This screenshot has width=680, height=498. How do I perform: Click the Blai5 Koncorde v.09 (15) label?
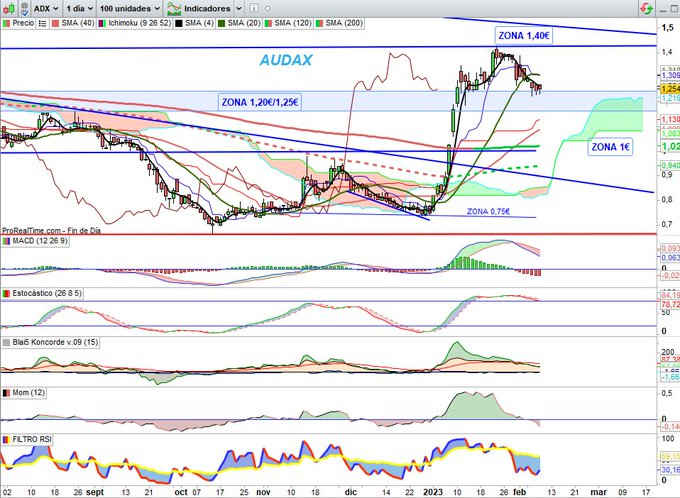pos(55,342)
